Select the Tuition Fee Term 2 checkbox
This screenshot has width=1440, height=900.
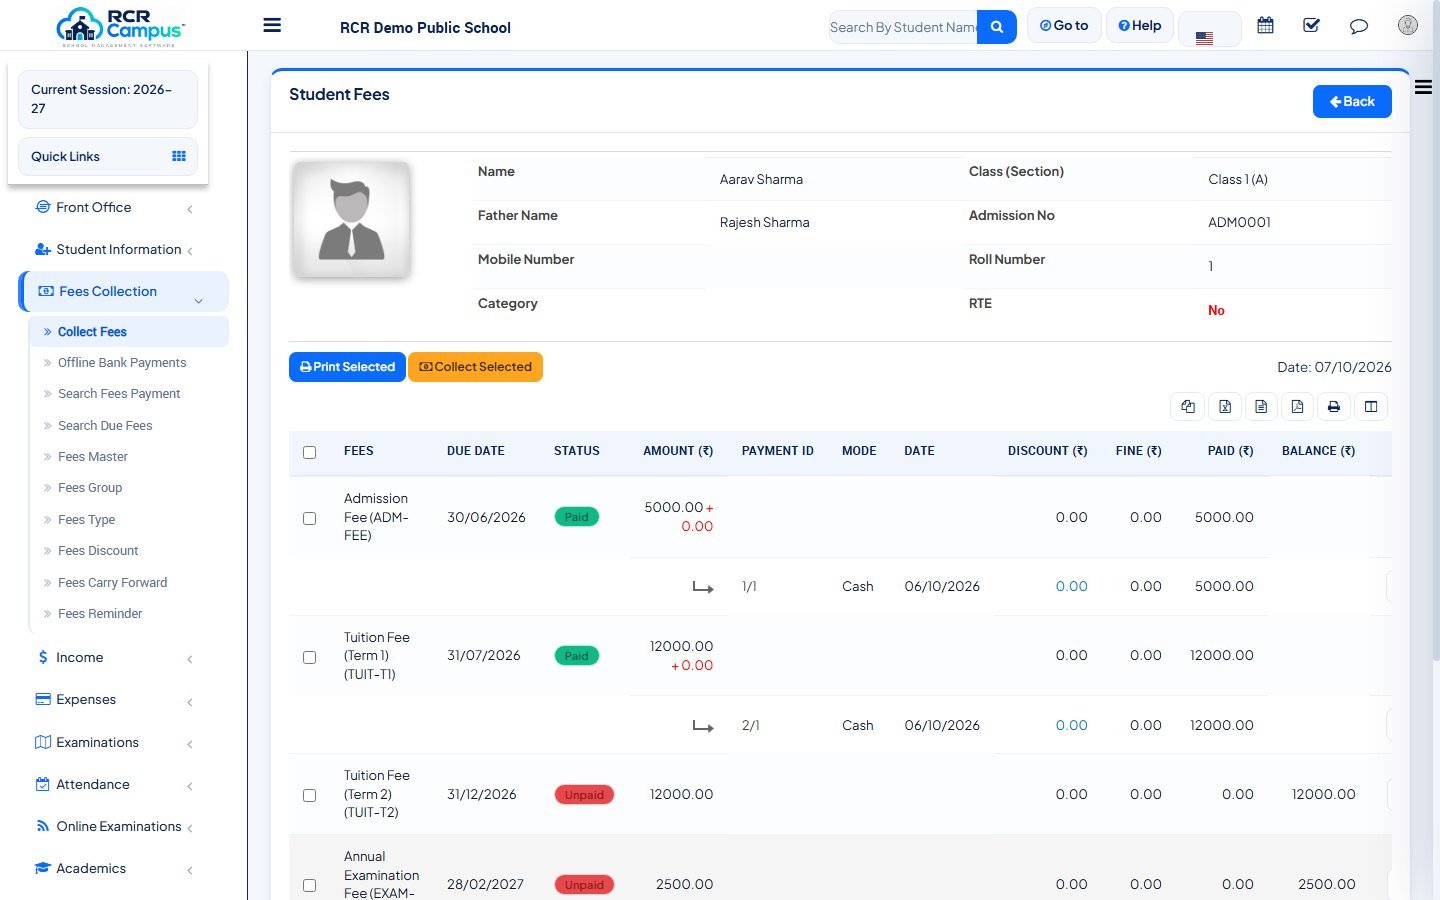click(309, 795)
